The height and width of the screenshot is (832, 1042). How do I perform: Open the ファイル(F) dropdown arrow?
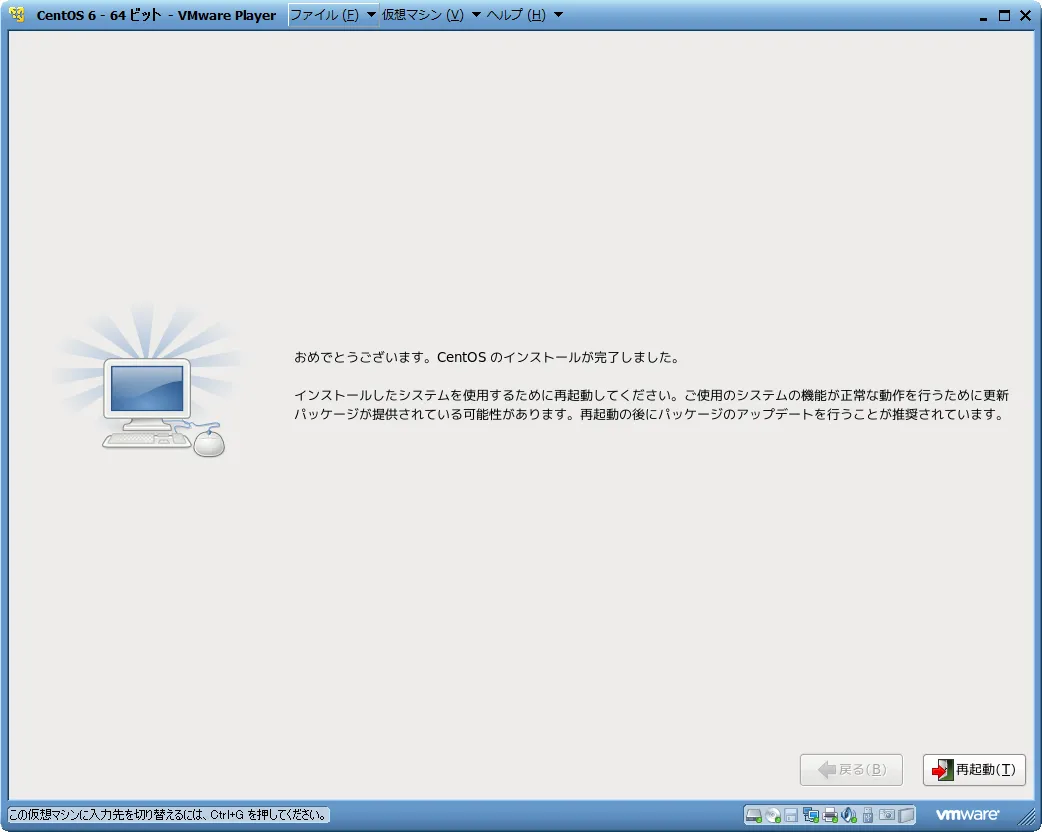371,15
